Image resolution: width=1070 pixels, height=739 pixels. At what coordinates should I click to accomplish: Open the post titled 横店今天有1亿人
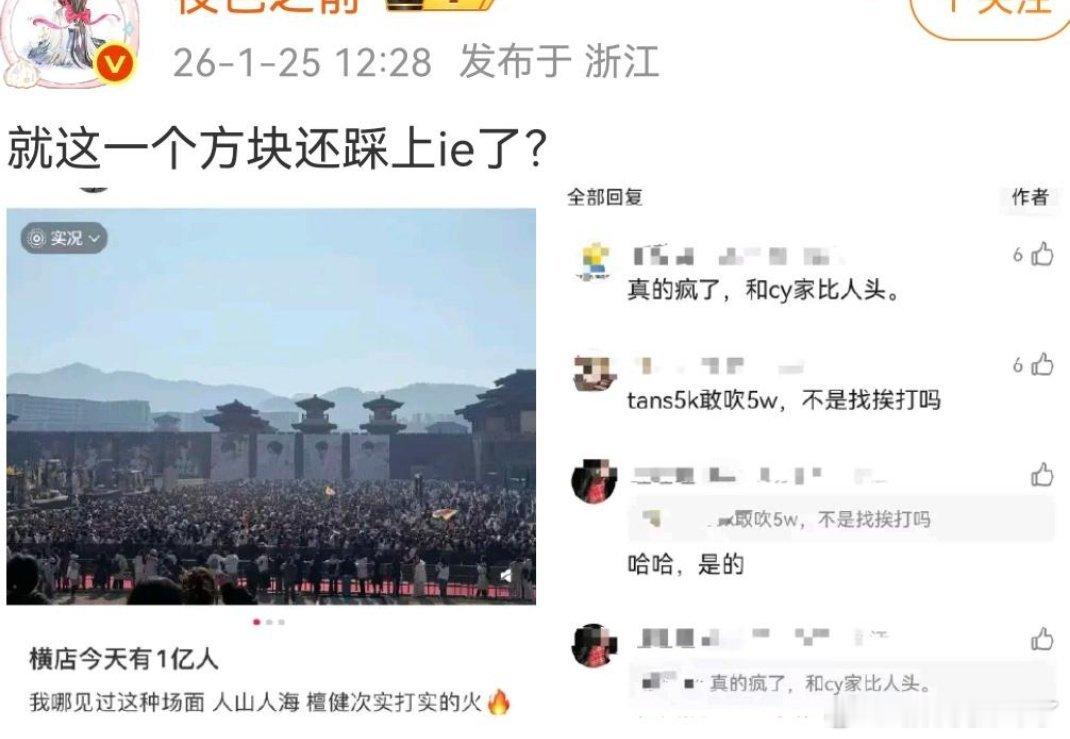tap(124, 659)
